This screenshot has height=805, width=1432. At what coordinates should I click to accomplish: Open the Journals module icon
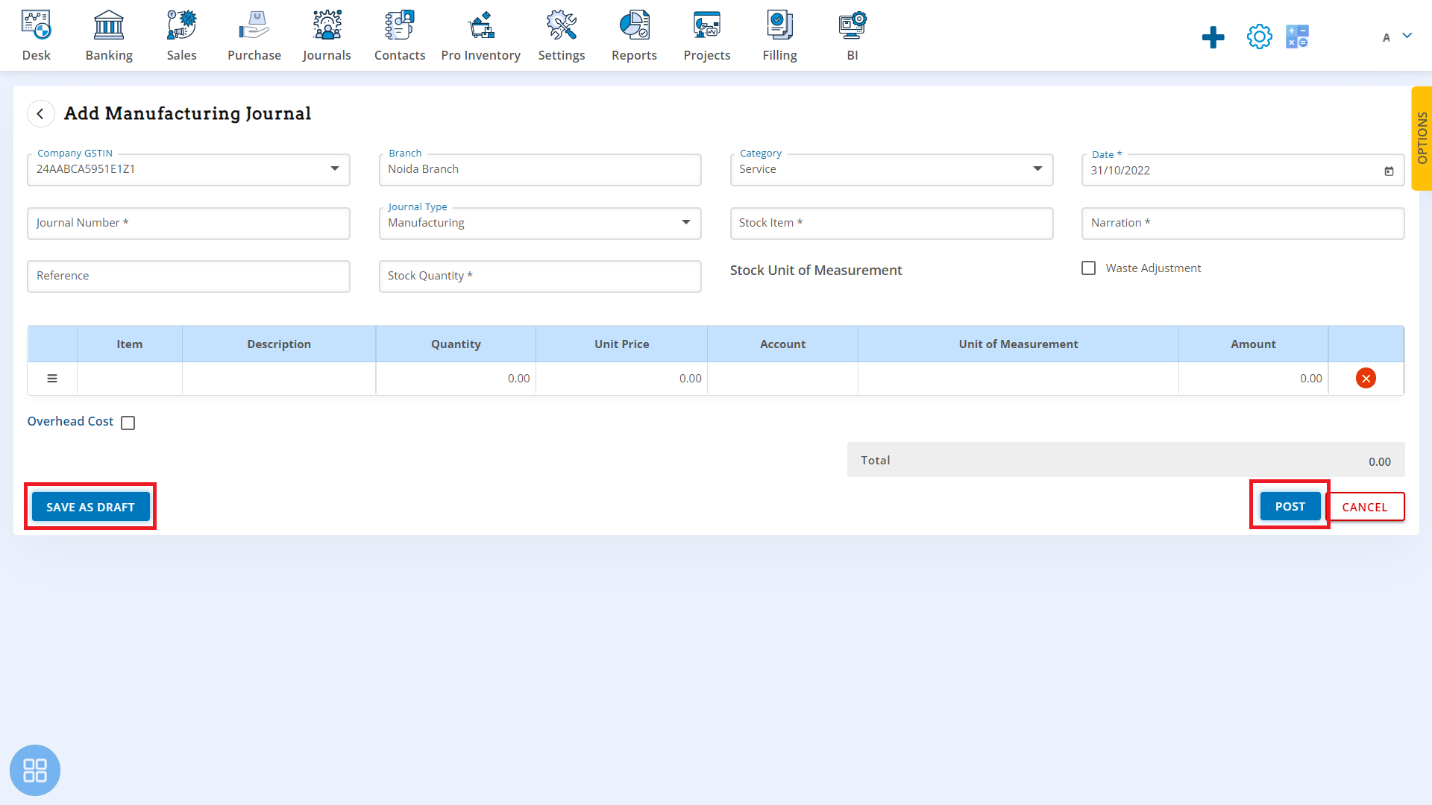pyautogui.click(x=327, y=25)
